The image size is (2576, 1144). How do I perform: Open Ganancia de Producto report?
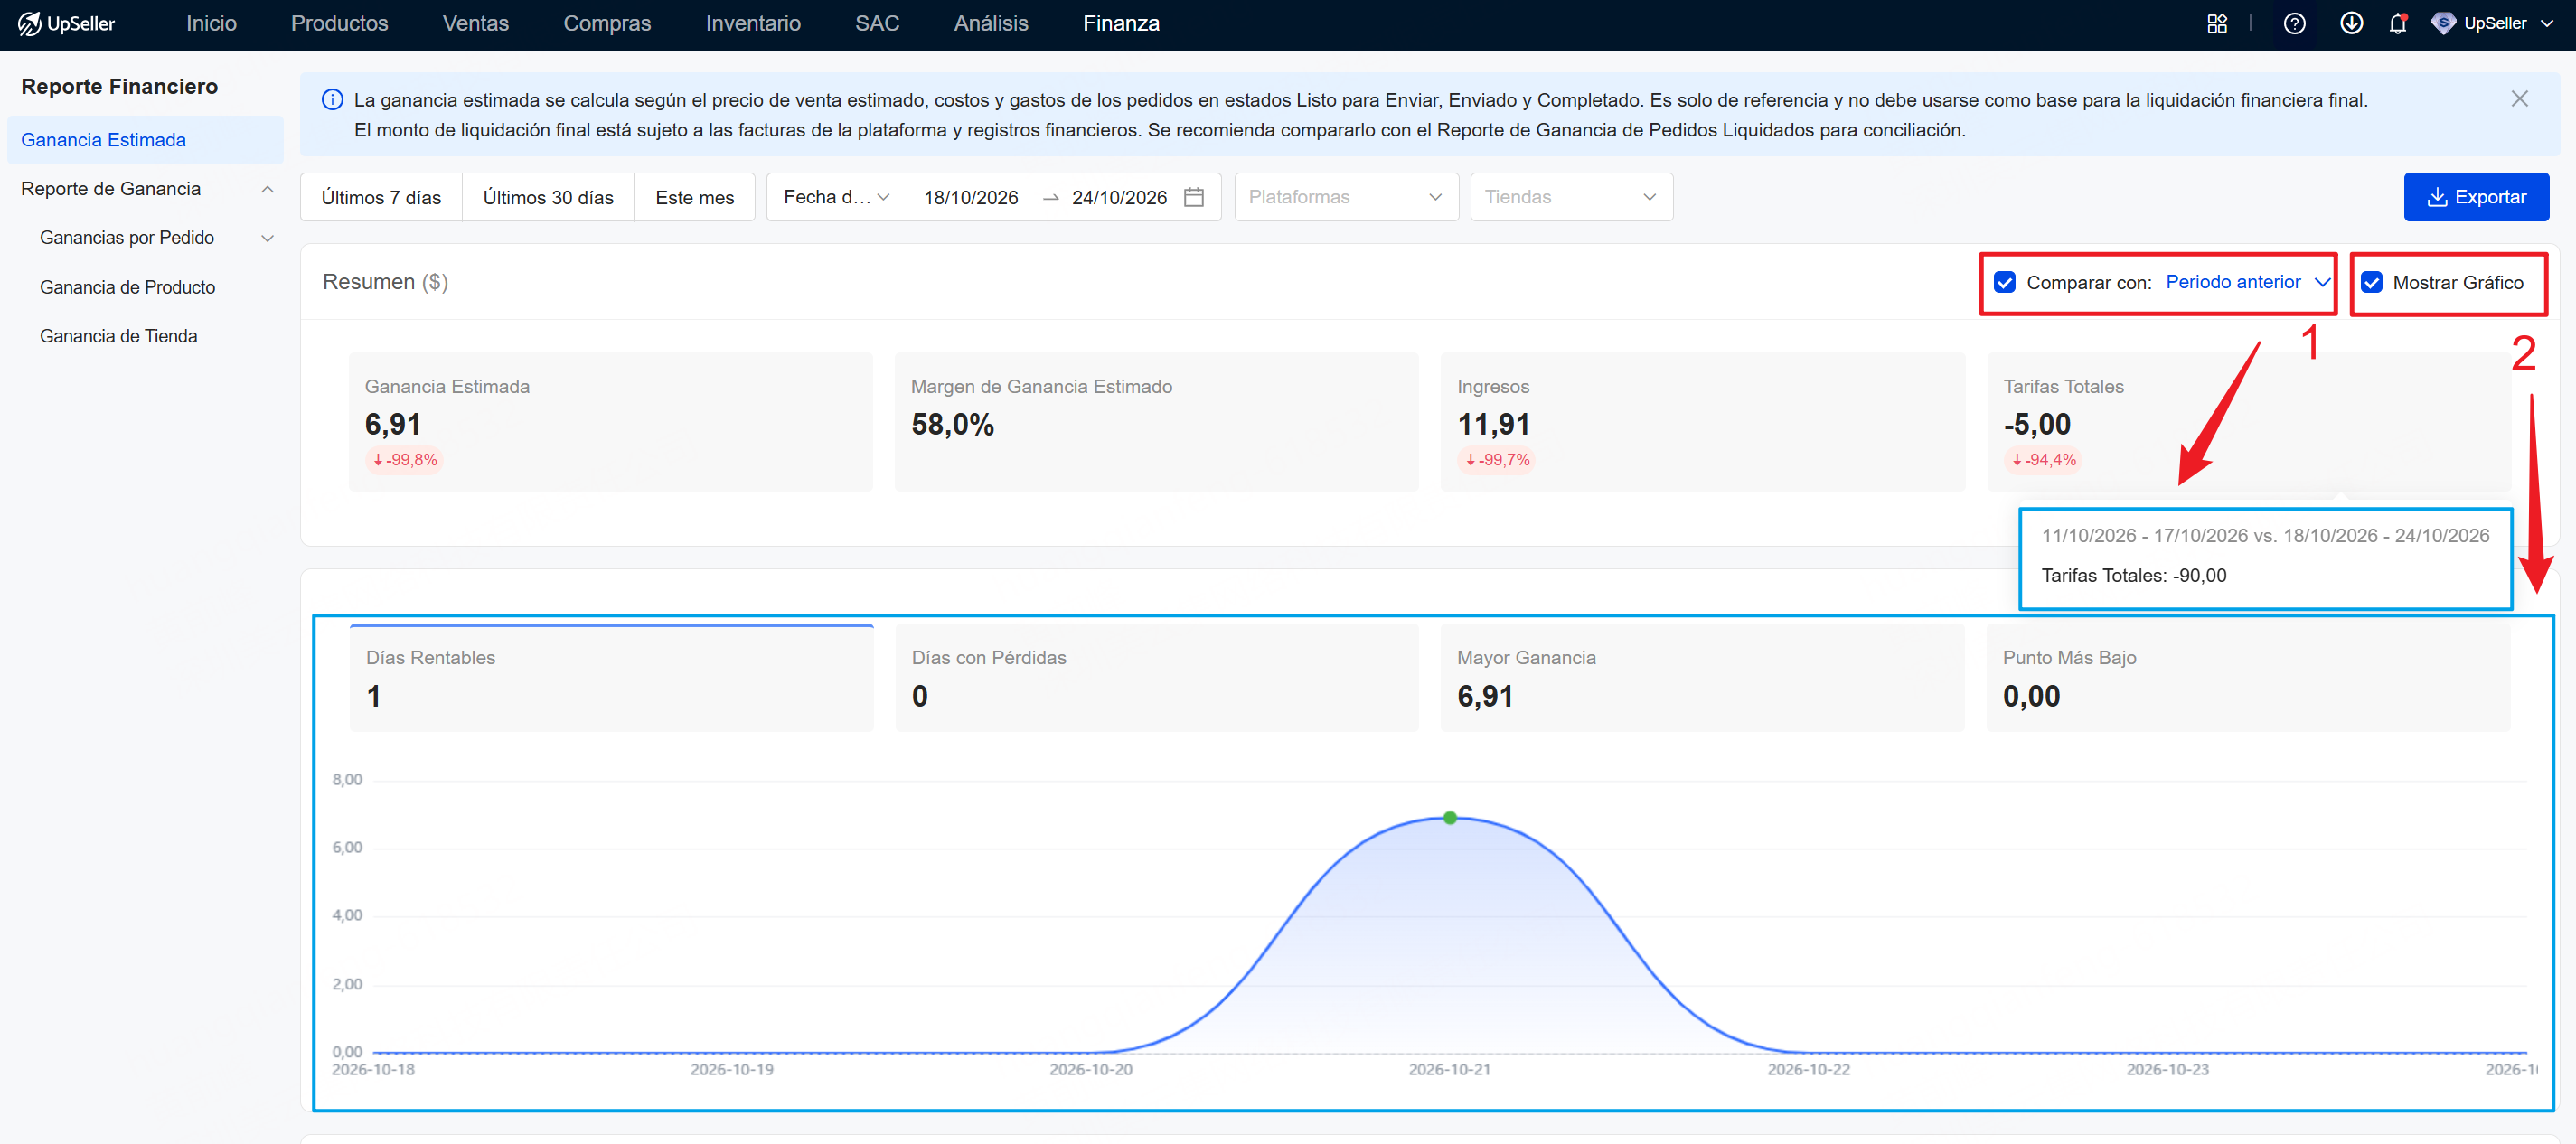tap(127, 287)
